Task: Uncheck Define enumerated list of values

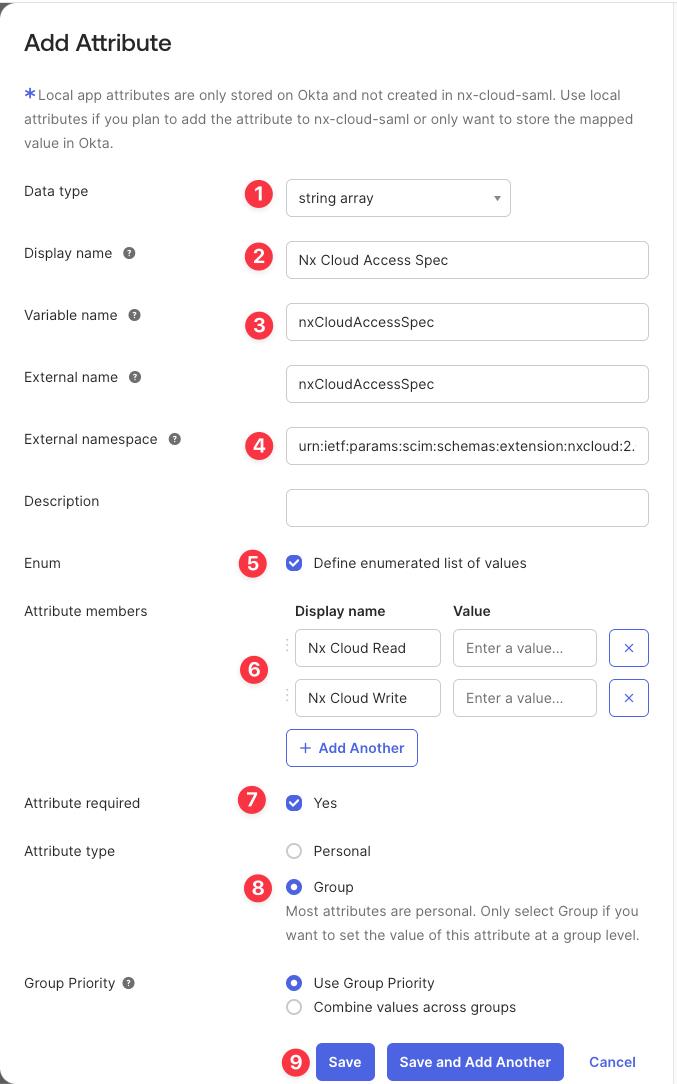Action: click(x=294, y=563)
